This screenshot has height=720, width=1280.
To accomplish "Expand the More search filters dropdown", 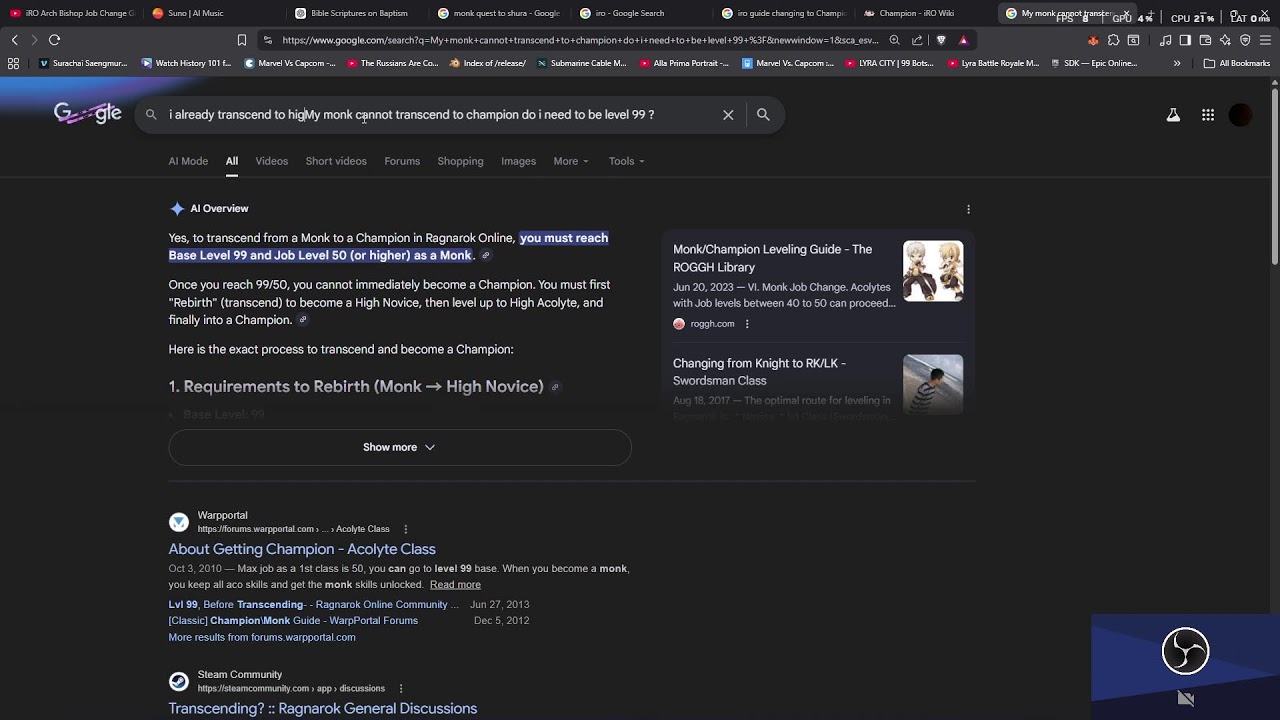I will [571, 161].
